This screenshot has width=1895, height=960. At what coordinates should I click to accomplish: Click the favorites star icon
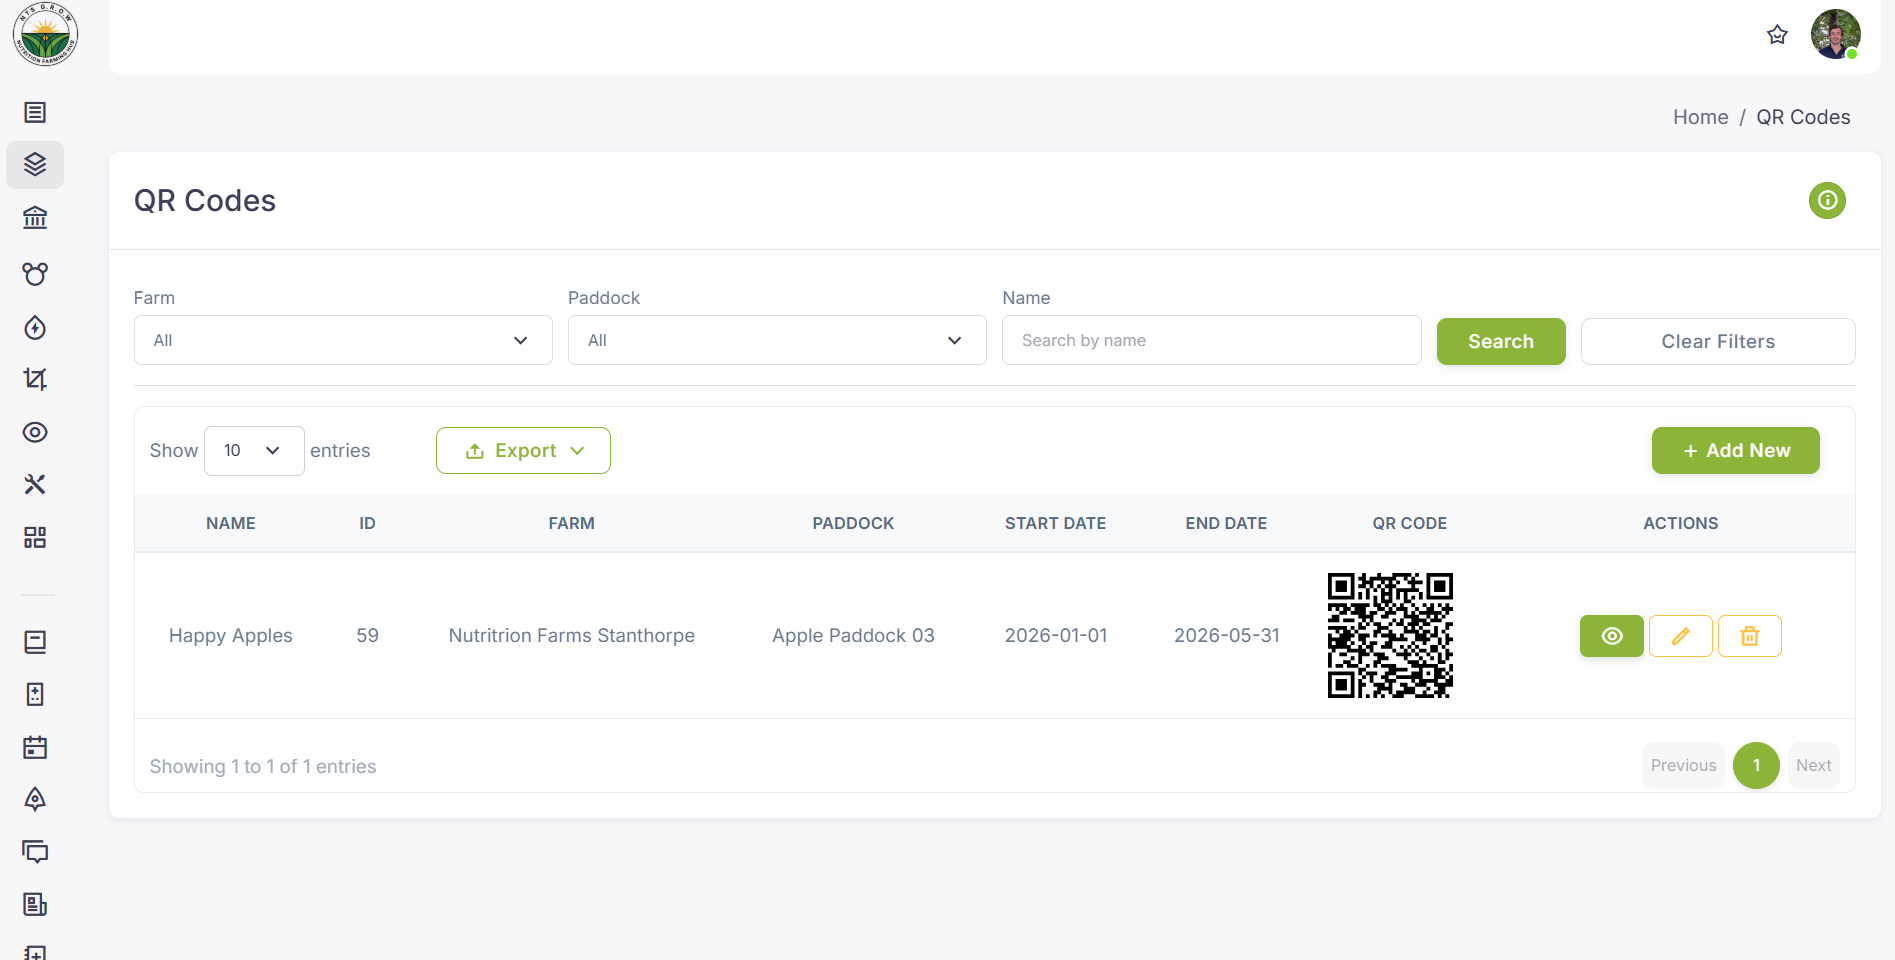tap(1777, 35)
